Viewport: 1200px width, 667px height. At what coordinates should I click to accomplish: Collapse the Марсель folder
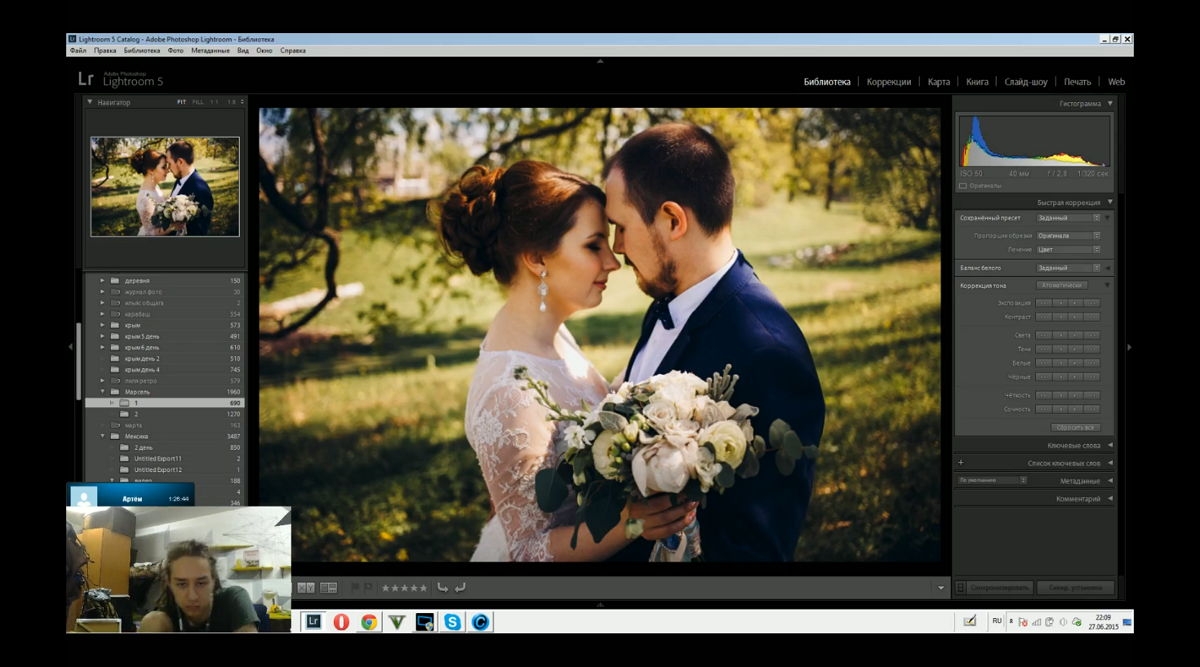pyautogui.click(x=102, y=392)
